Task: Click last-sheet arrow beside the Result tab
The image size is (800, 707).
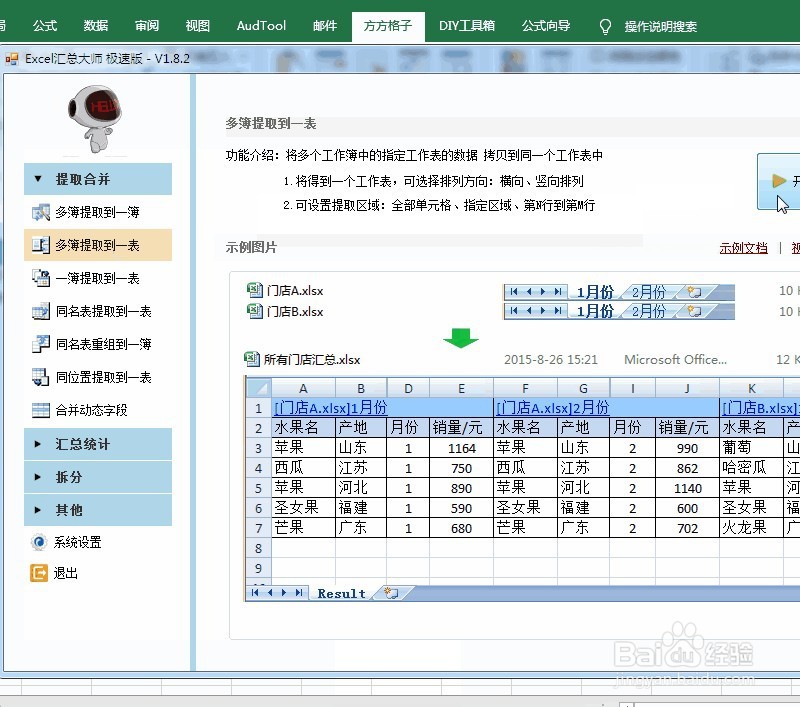Action: [299, 593]
